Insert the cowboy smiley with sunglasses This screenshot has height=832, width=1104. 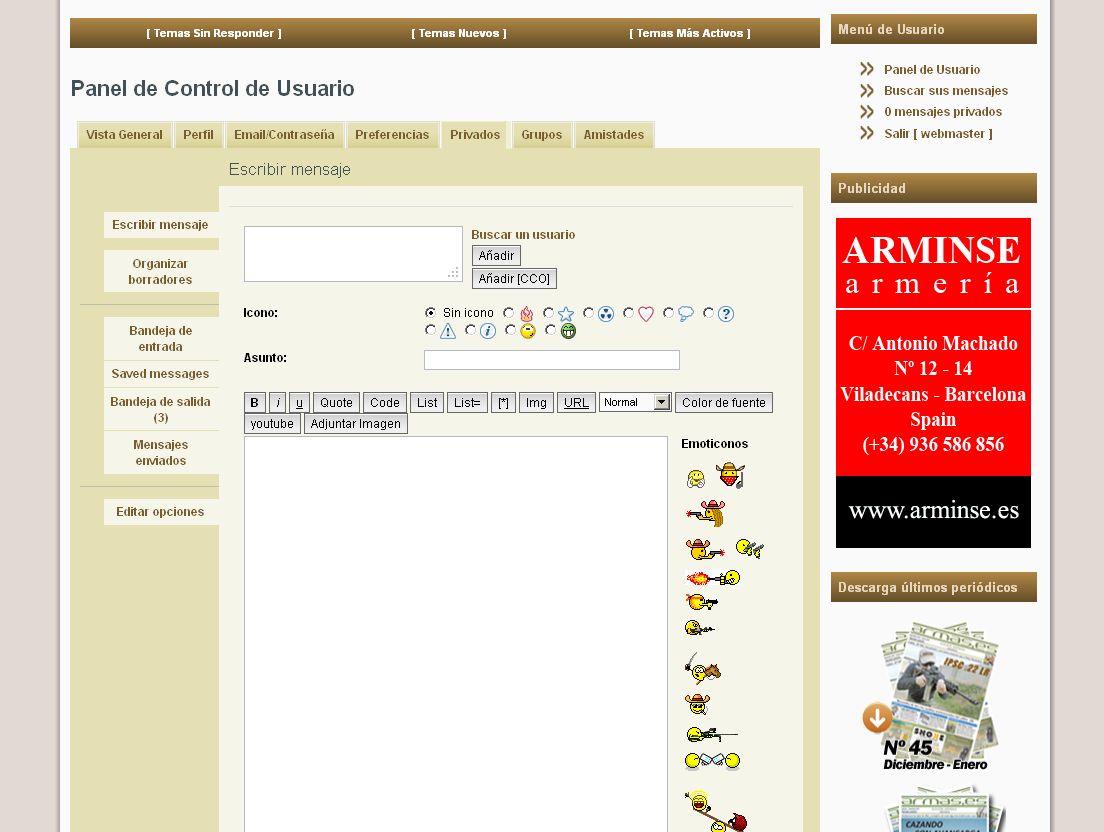pyautogui.click(x=697, y=704)
